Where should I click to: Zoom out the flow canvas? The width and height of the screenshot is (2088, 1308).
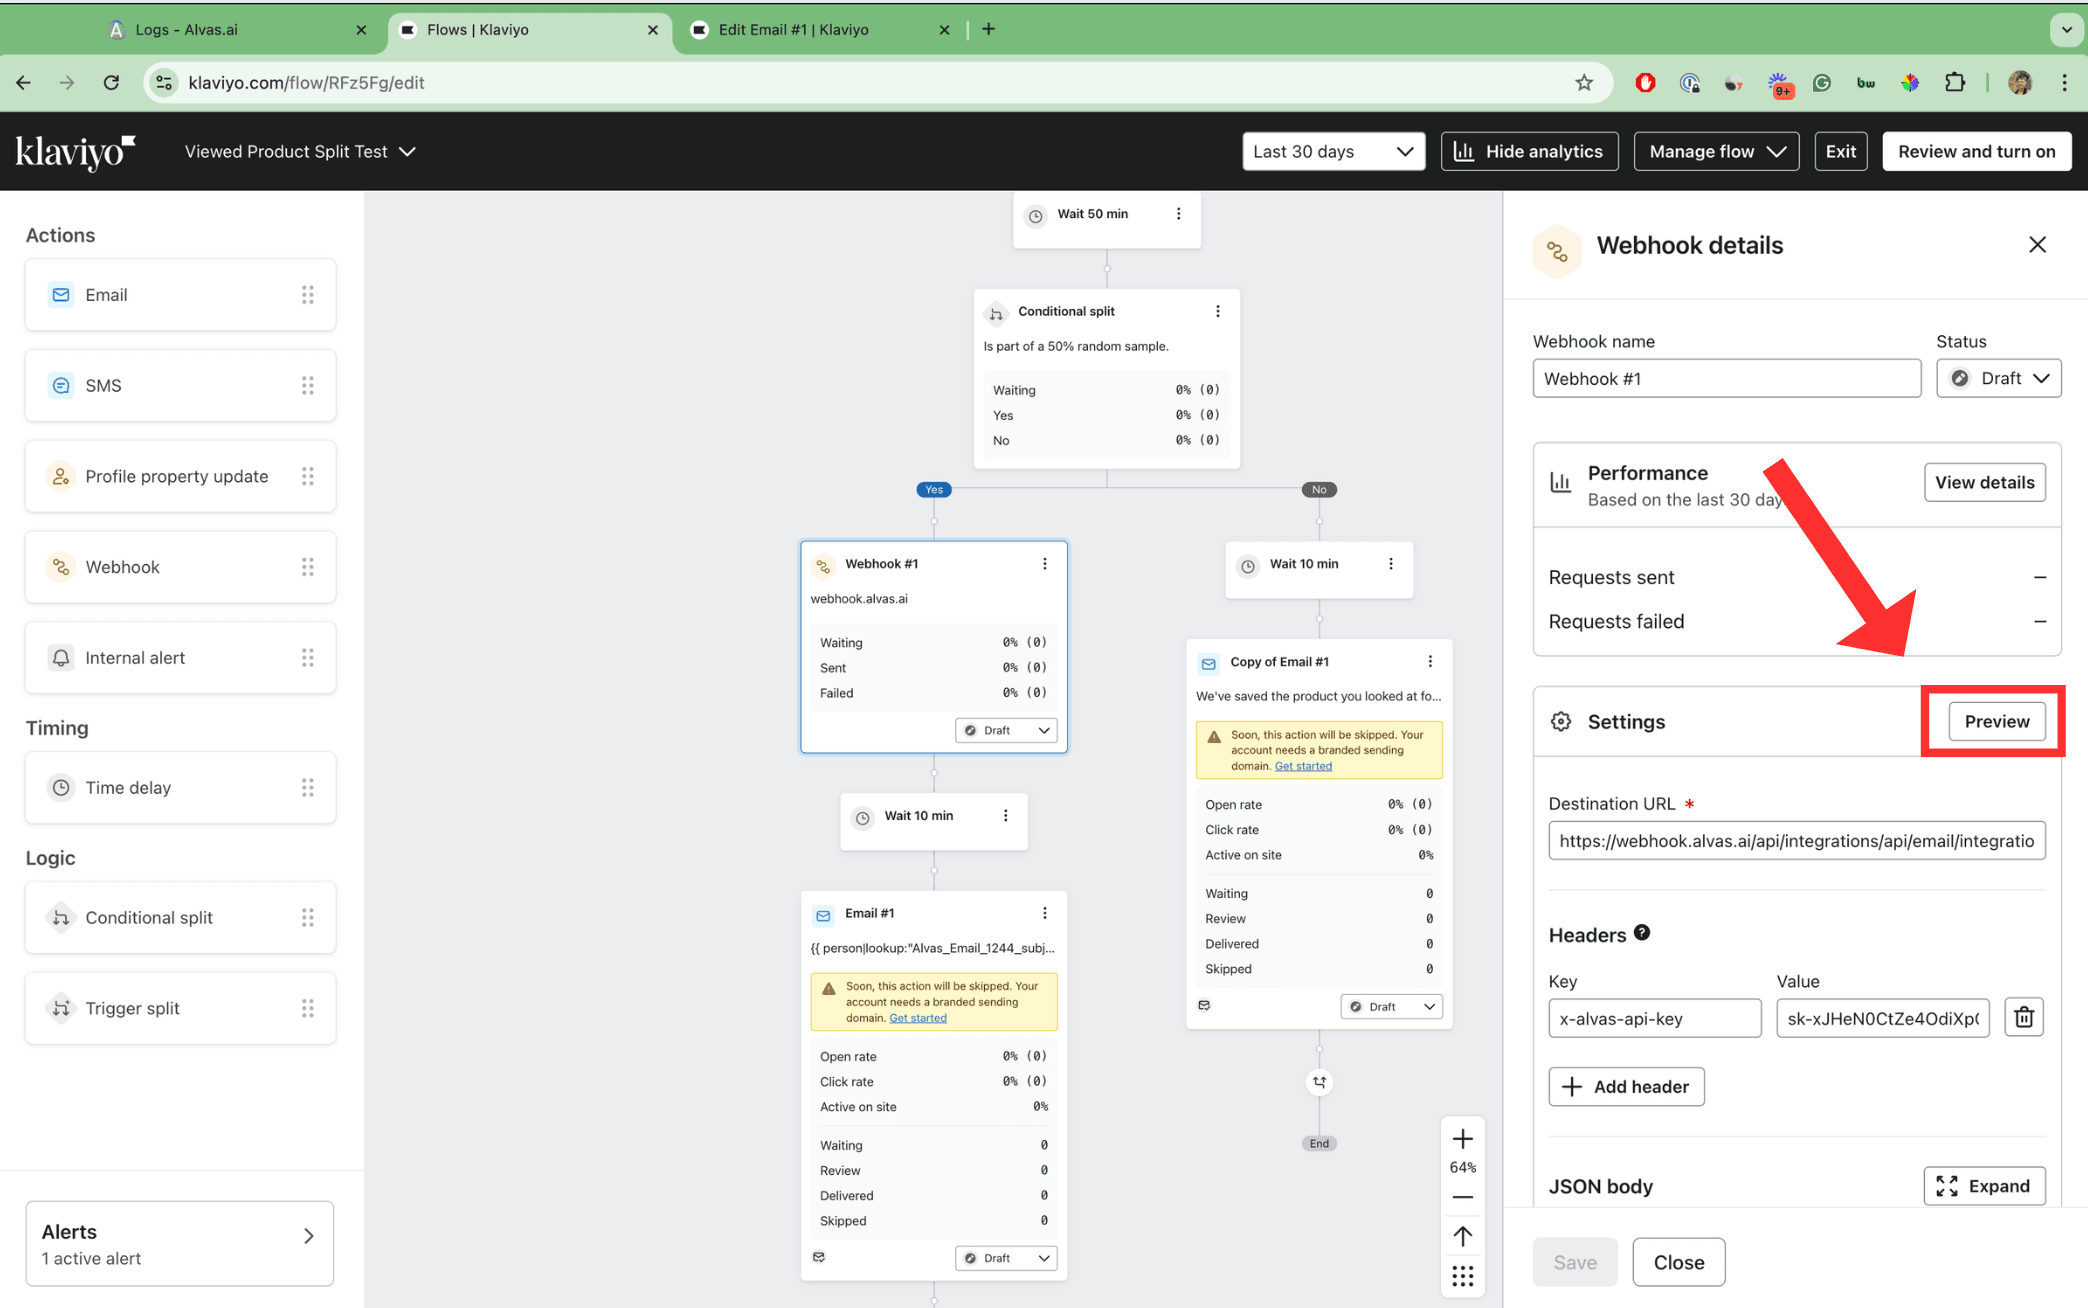point(1463,1197)
